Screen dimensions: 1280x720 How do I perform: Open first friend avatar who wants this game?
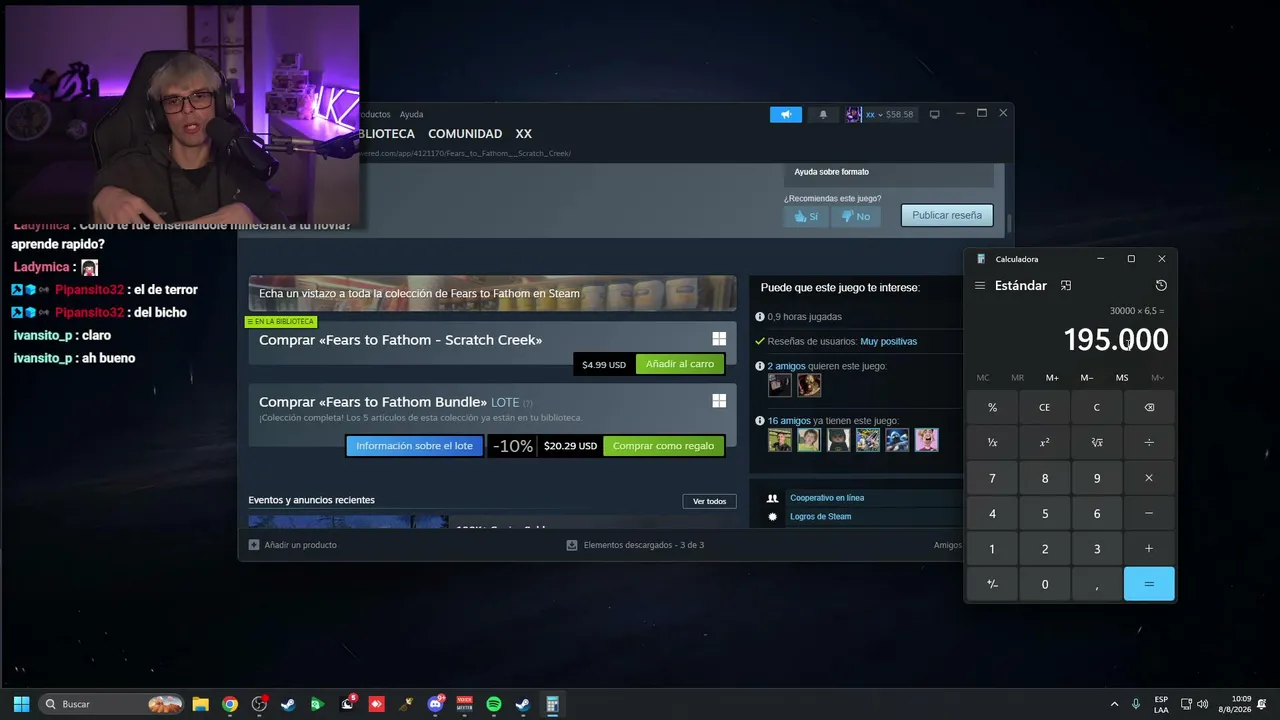pyautogui.click(x=780, y=385)
